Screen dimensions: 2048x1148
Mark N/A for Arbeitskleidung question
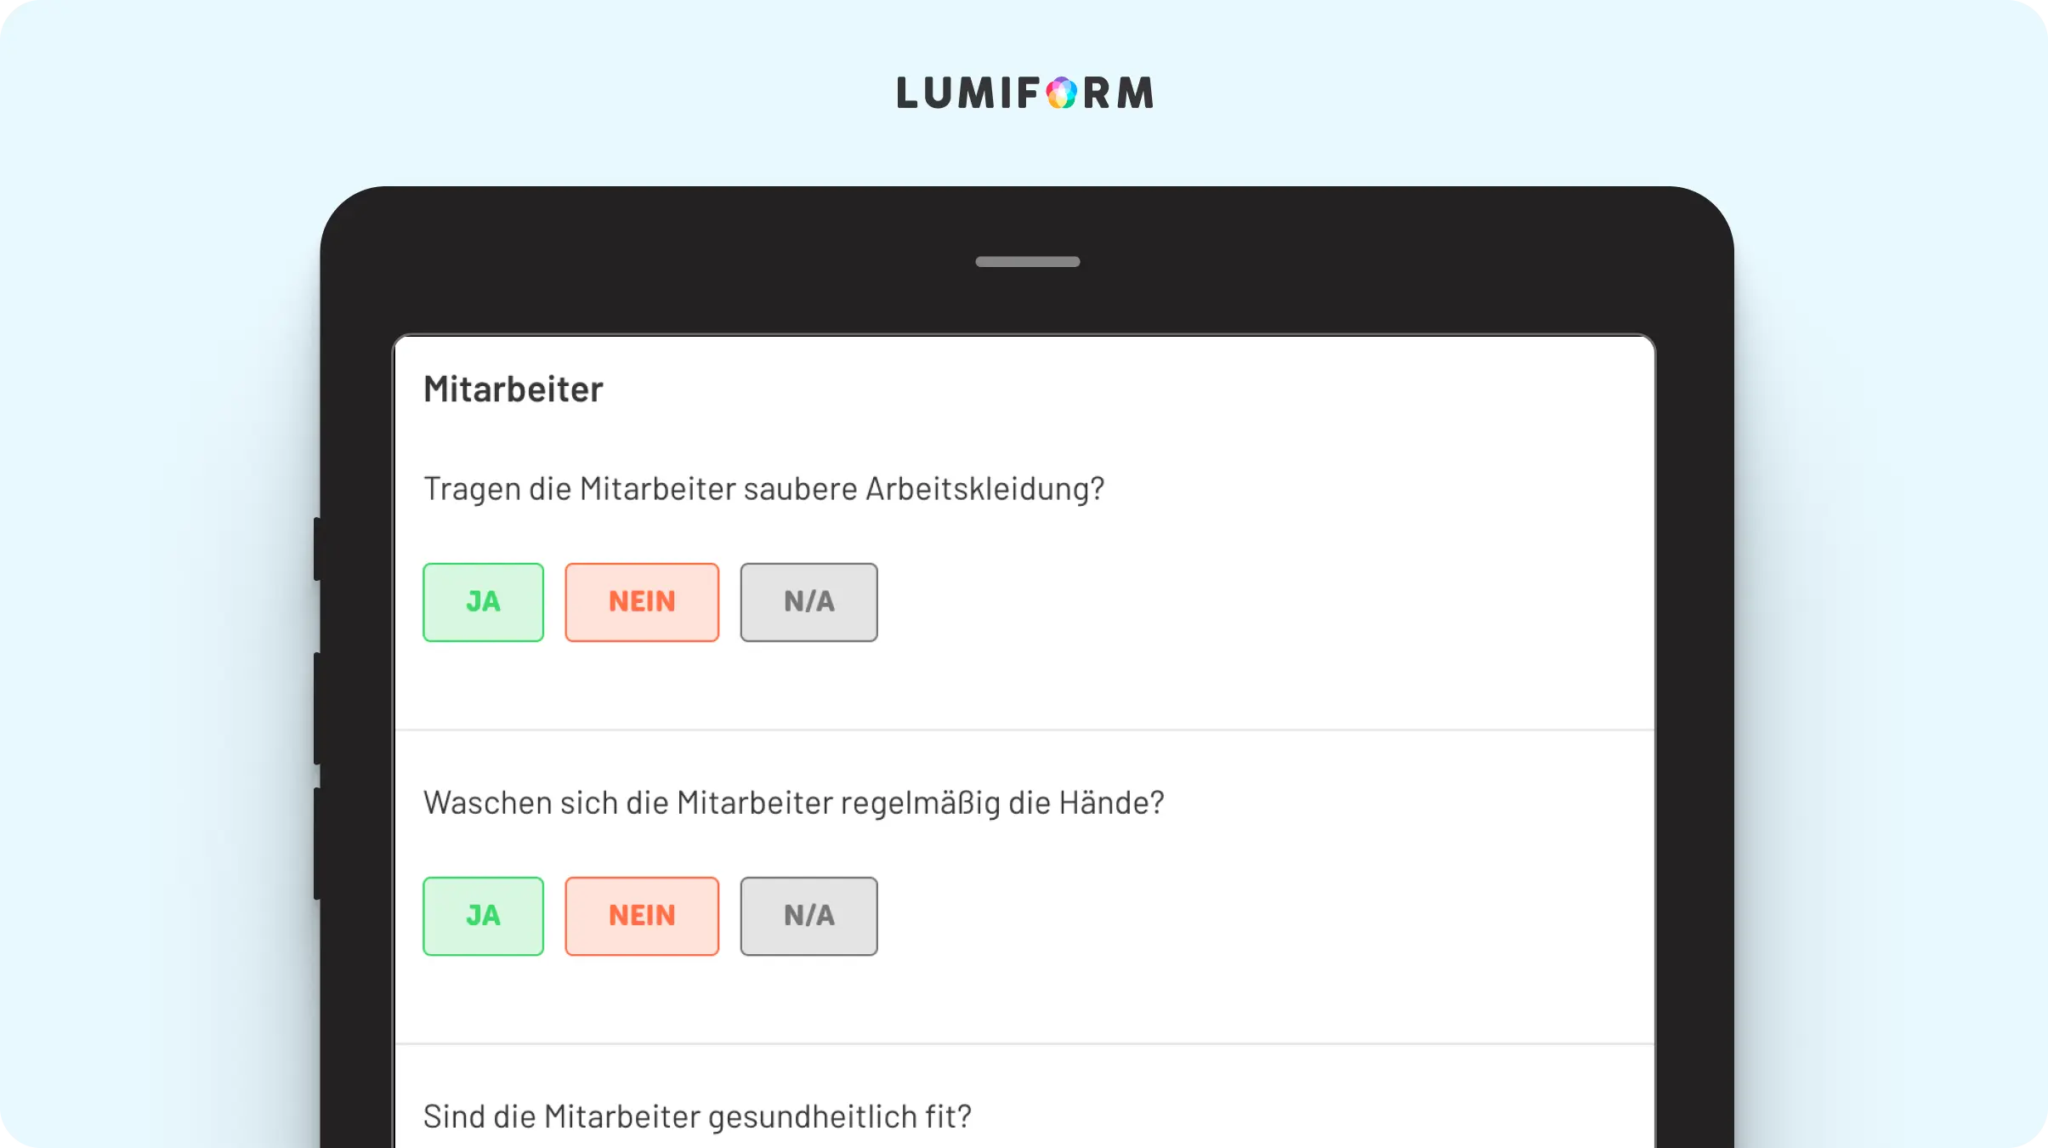809,602
